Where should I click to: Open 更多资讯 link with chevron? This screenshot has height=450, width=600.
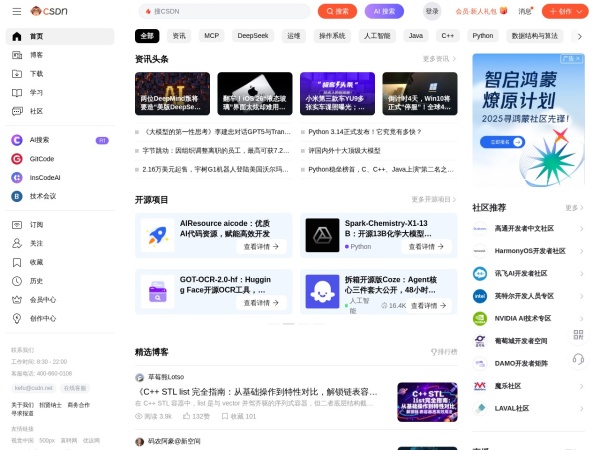(439, 59)
